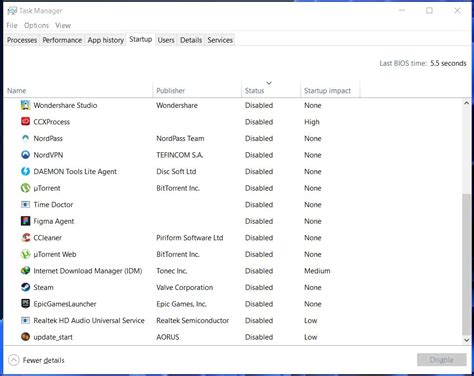Click the Realtek HD Audio Universal Service icon

(x=25, y=320)
